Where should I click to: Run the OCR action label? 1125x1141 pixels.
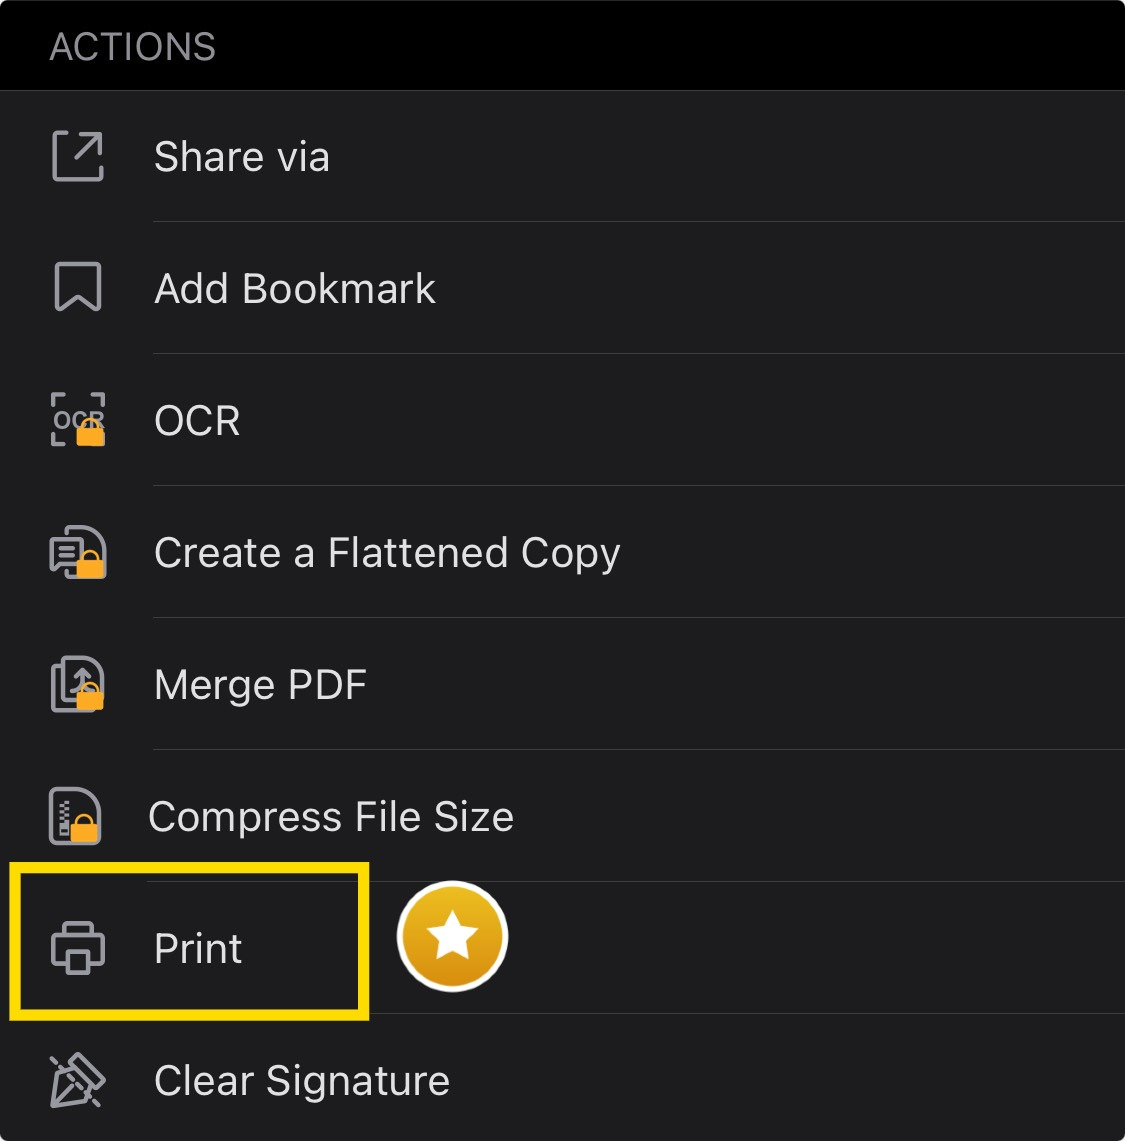coord(197,421)
